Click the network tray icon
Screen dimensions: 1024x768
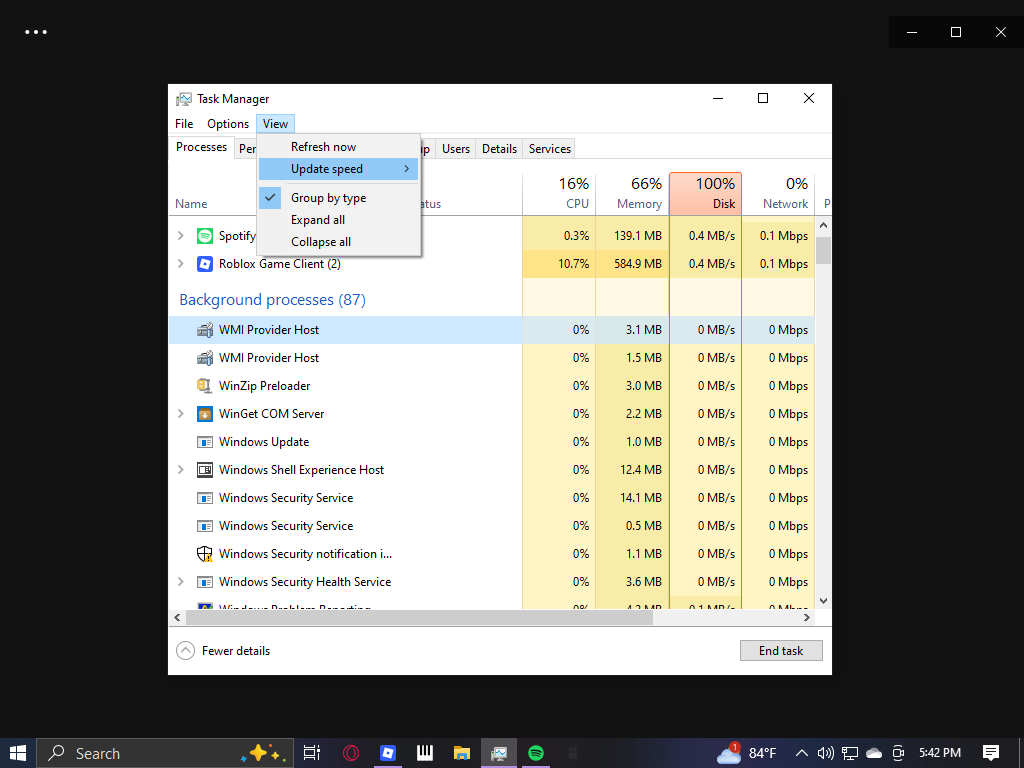click(850, 753)
